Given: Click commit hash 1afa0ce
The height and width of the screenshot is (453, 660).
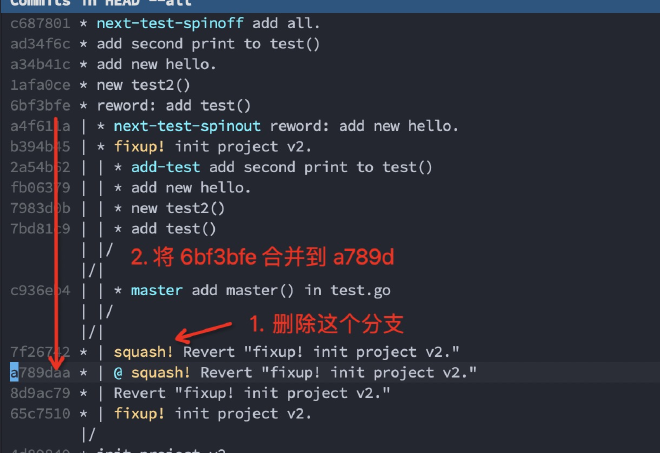Looking at the screenshot, I should coord(40,85).
